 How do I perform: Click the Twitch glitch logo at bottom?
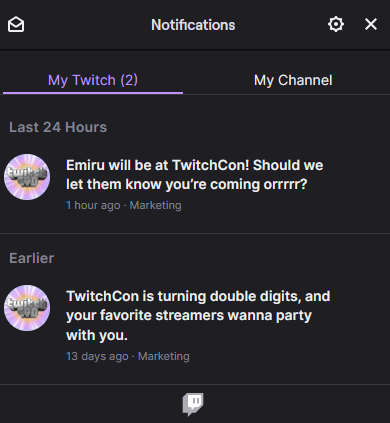click(193, 404)
